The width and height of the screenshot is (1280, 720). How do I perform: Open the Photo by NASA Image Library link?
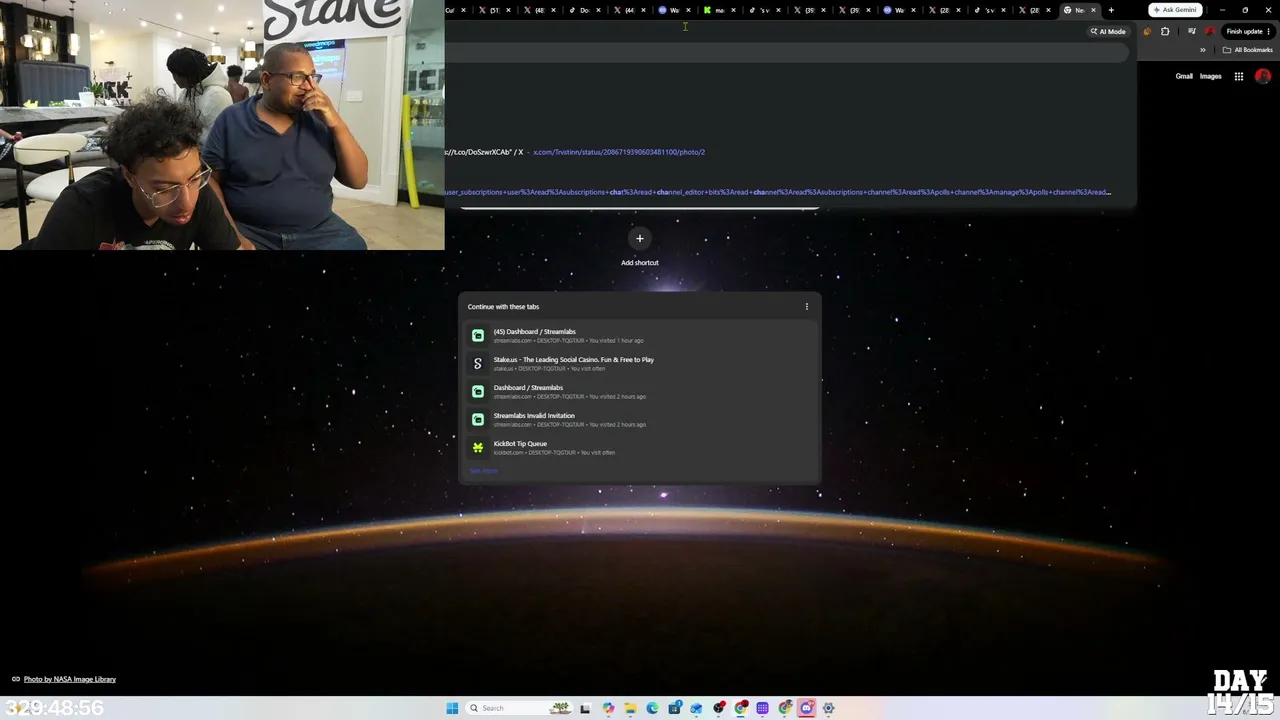(x=70, y=679)
